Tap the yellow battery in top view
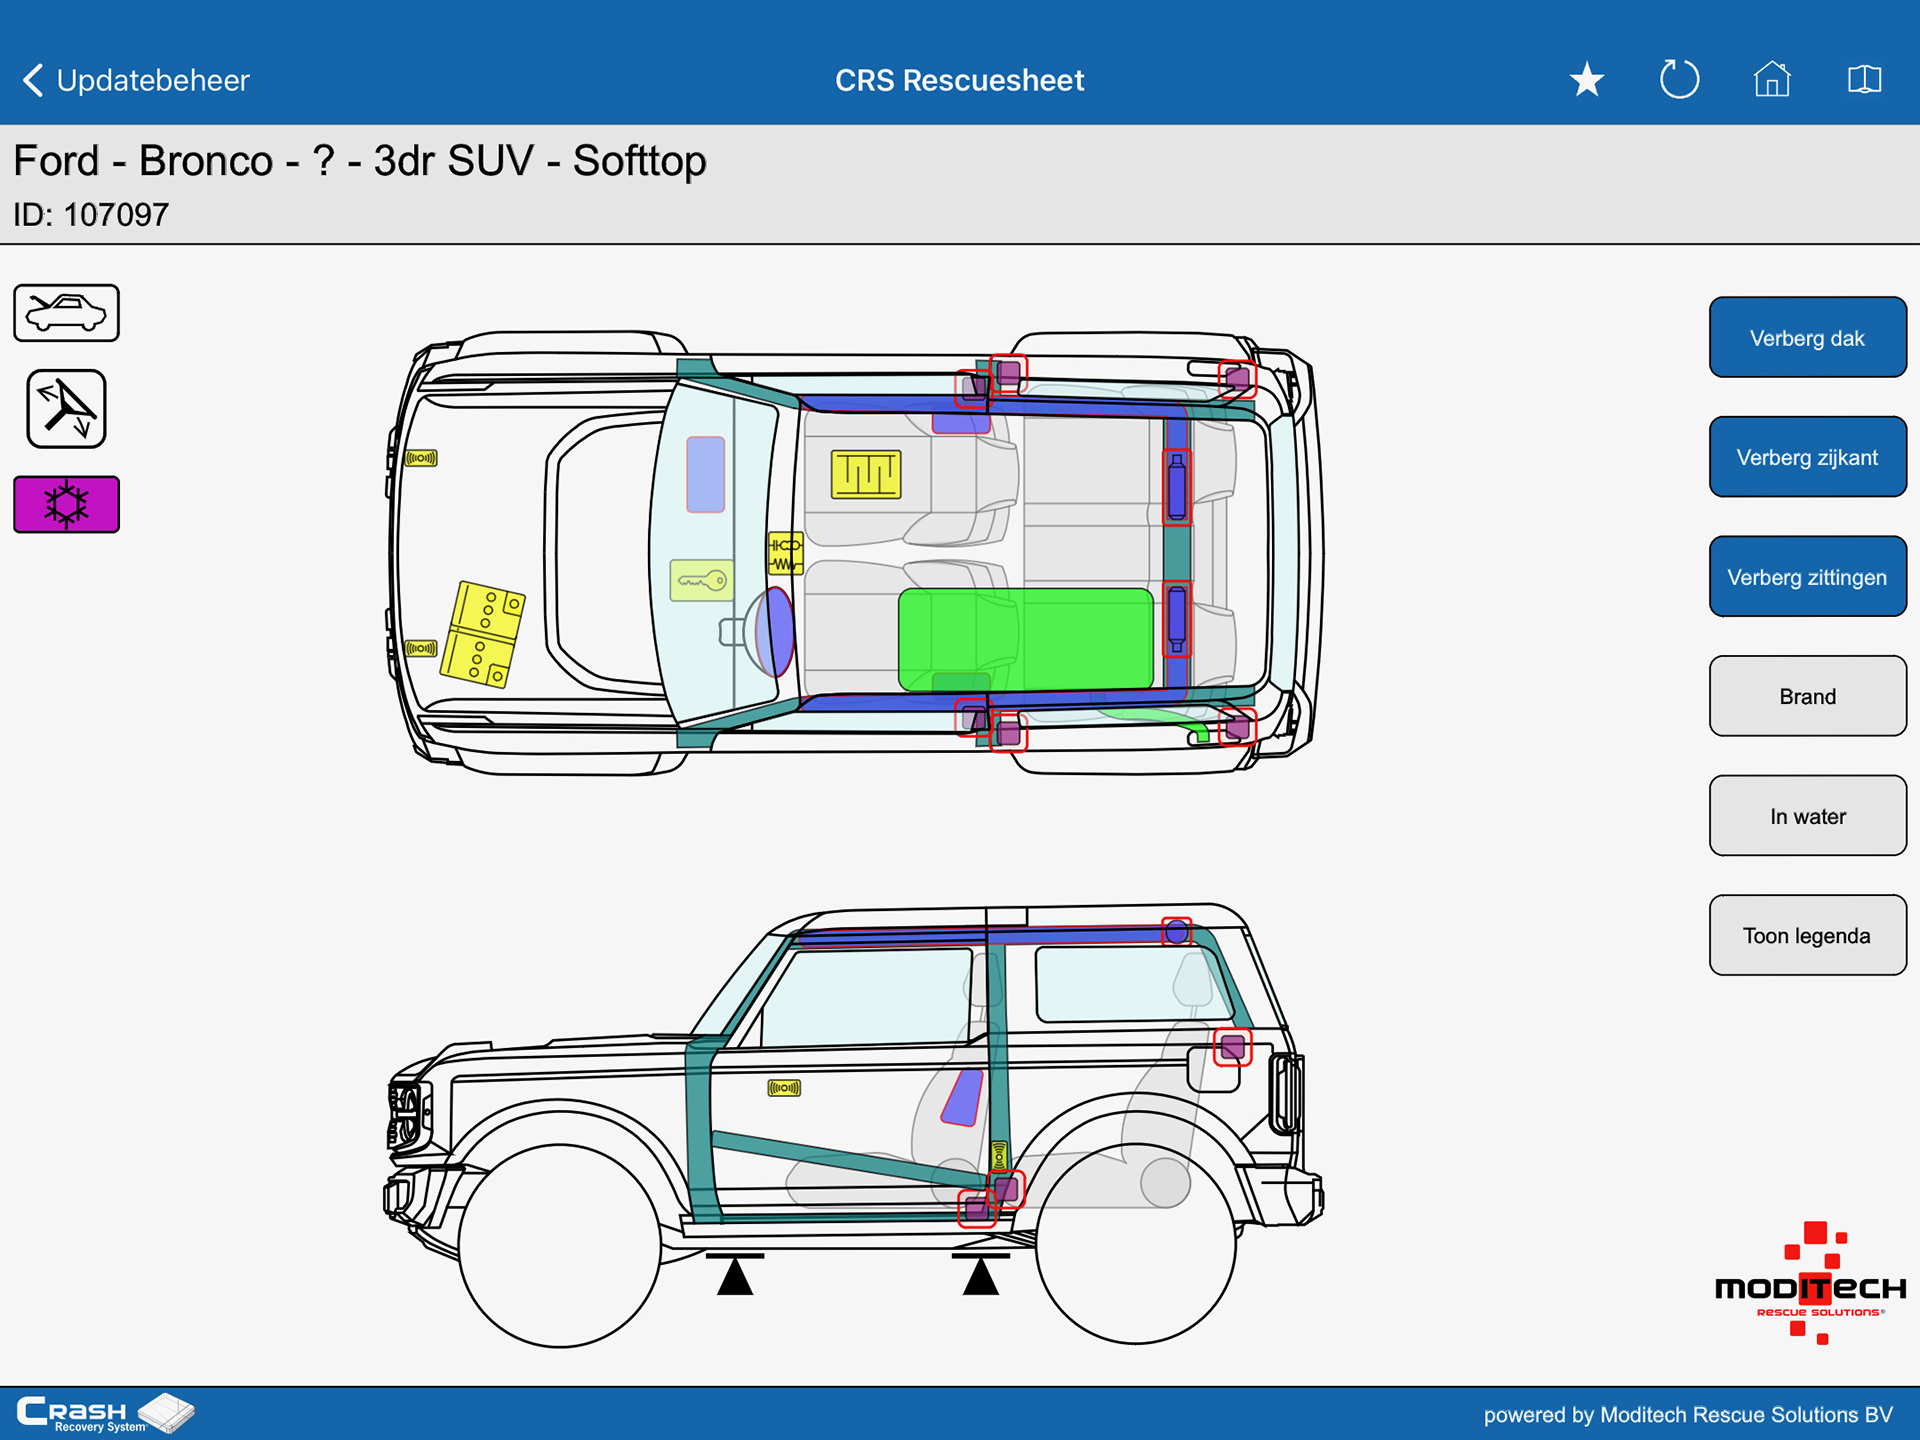Viewport: 1920px width, 1440px height. 483,634
